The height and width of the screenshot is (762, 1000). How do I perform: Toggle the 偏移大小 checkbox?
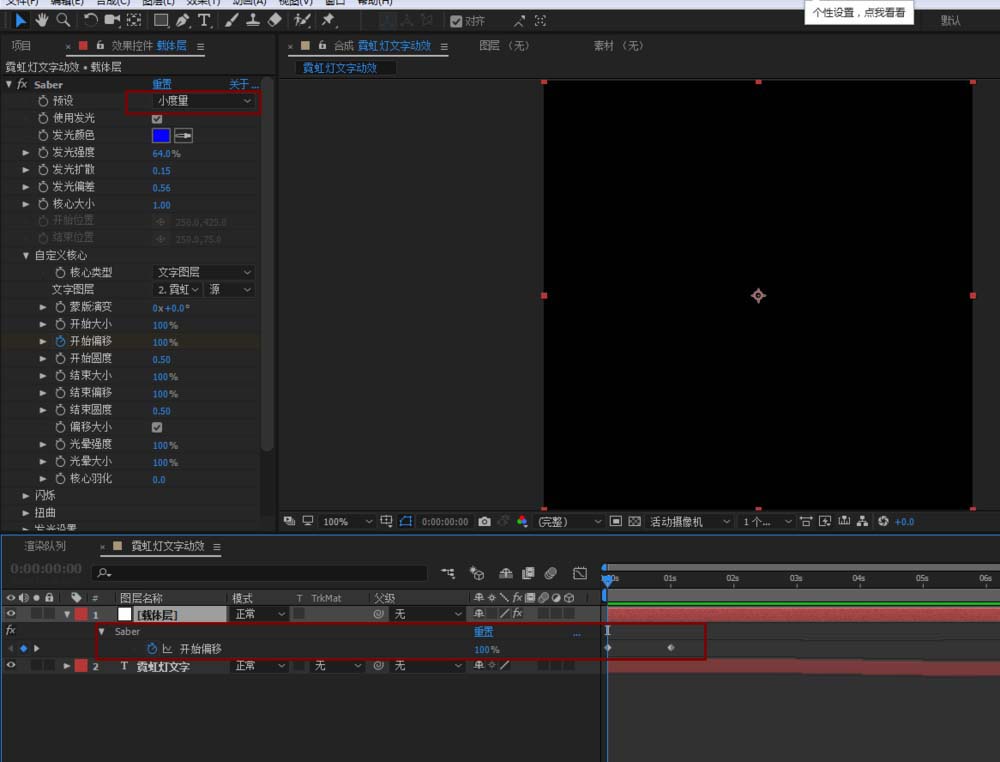tap(157, 427)
